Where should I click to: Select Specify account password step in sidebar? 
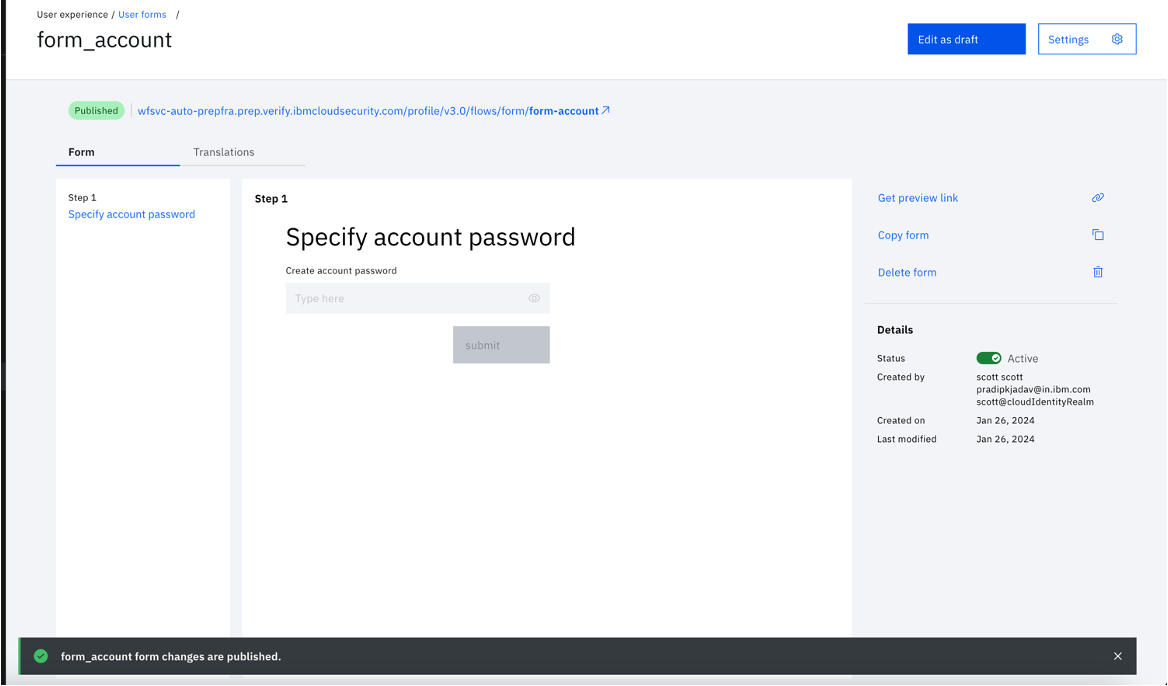pos(131,214)
